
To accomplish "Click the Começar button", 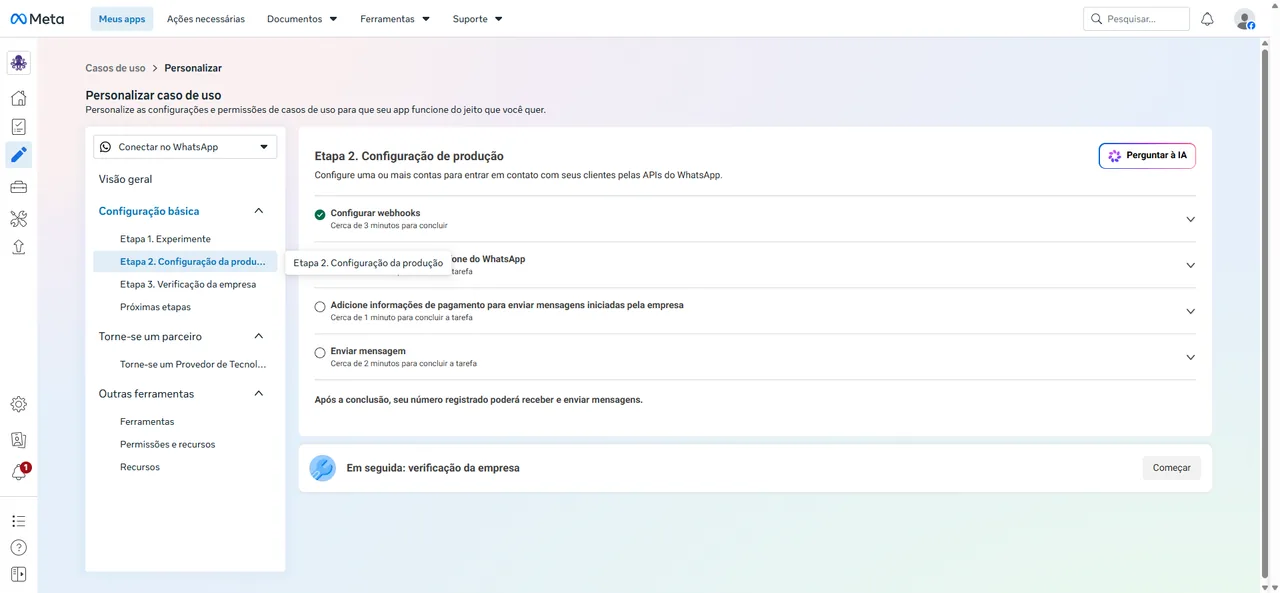I will coord(1172,468).
